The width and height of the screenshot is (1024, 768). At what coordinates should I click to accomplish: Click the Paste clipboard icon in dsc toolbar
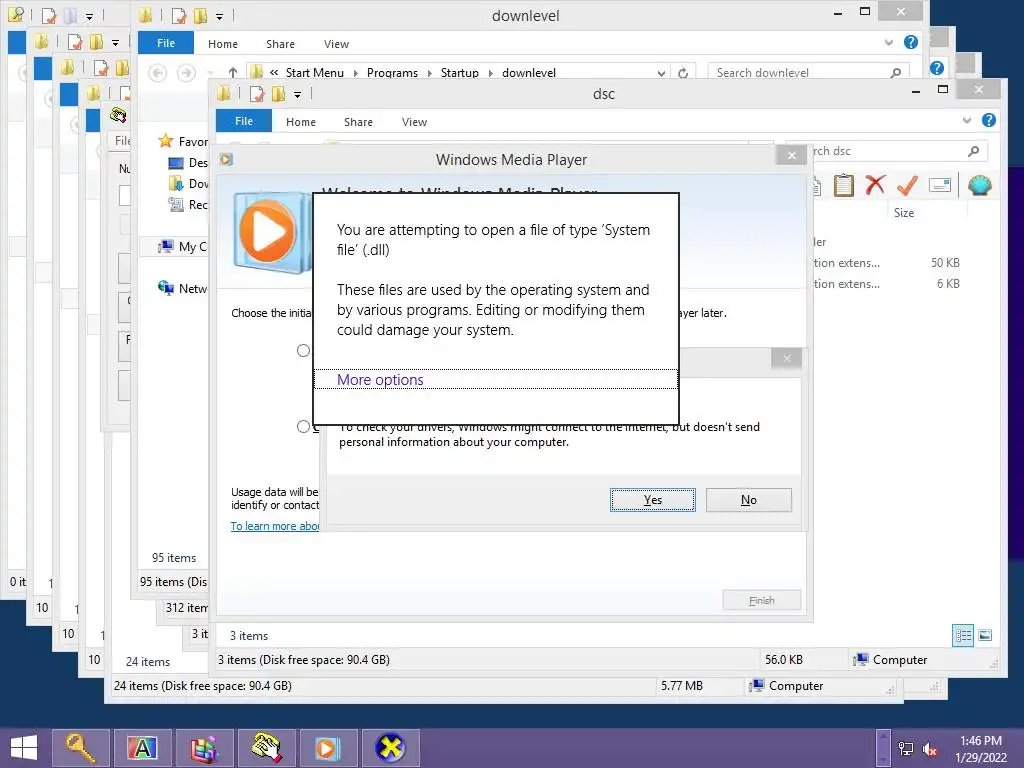click(843, 185)
